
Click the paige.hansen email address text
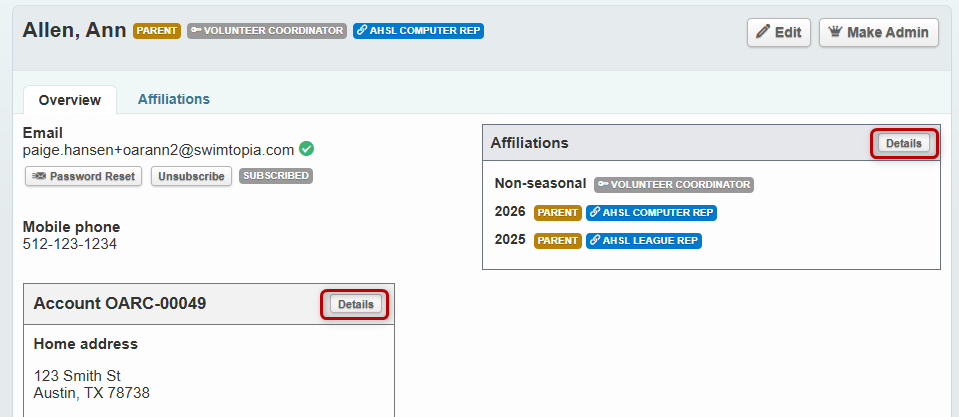158,150
